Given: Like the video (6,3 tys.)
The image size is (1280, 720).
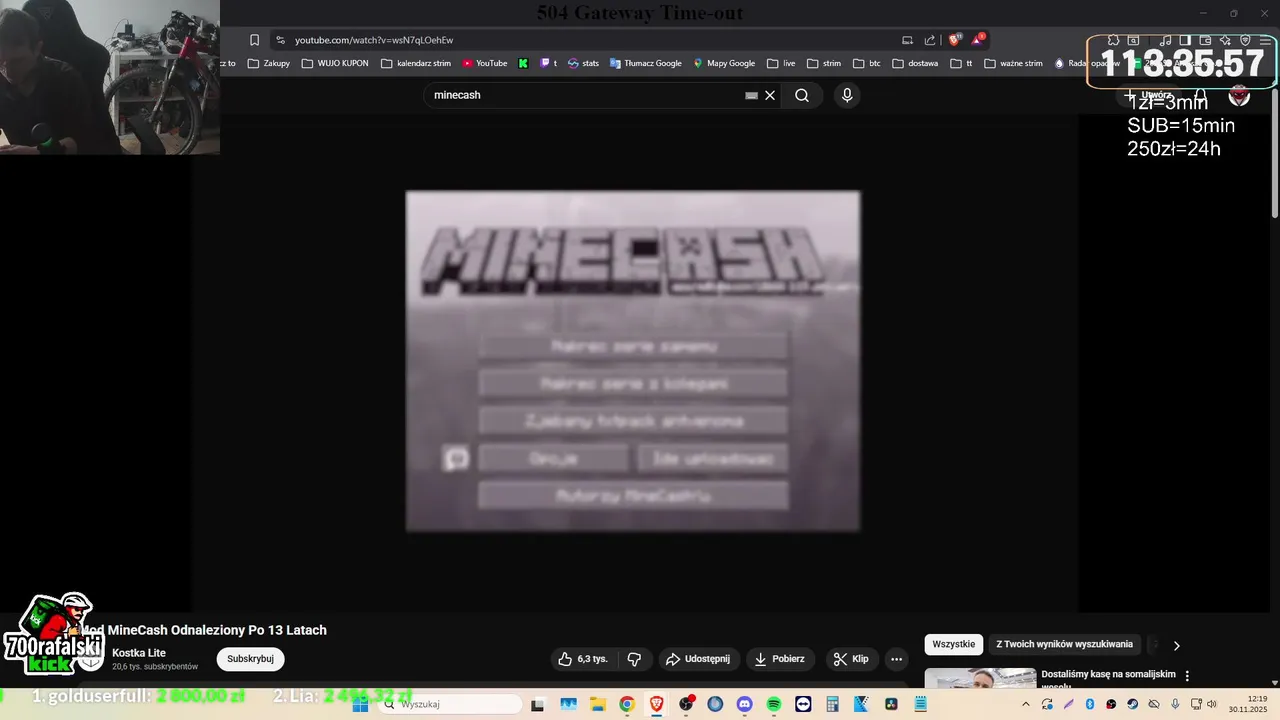Looking at the screenshot, I should (x=582, y=659).
